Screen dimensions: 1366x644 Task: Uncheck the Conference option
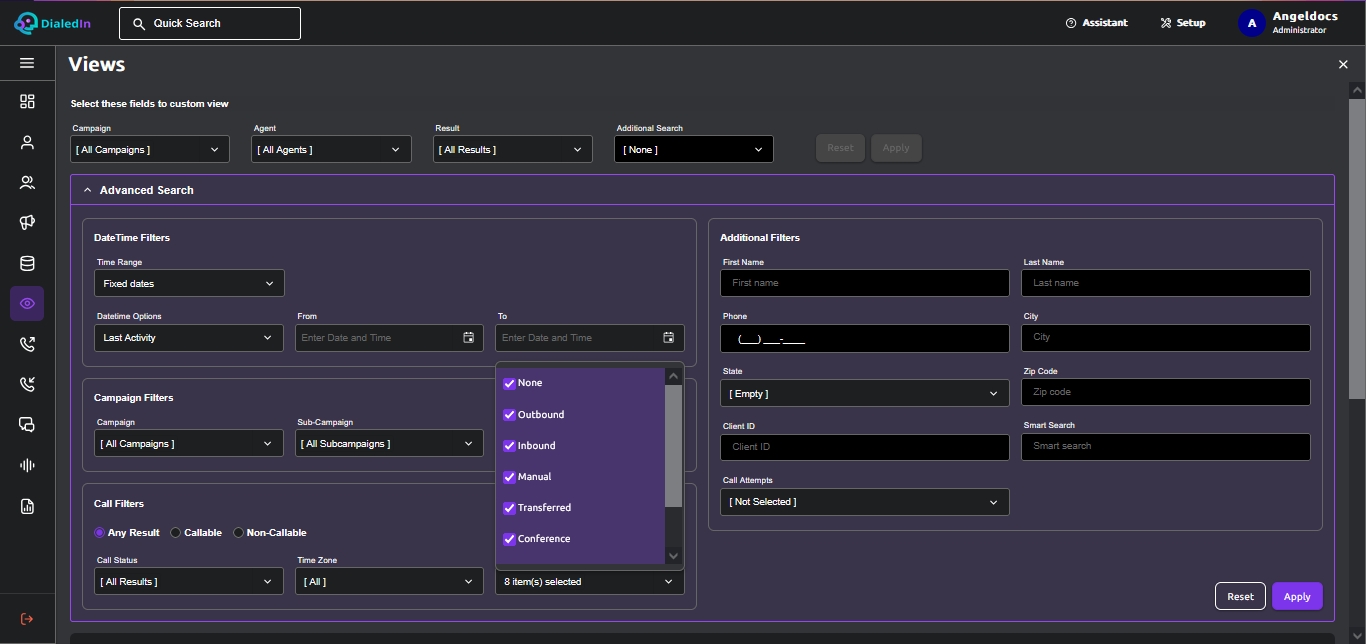[x=509, y=538]
